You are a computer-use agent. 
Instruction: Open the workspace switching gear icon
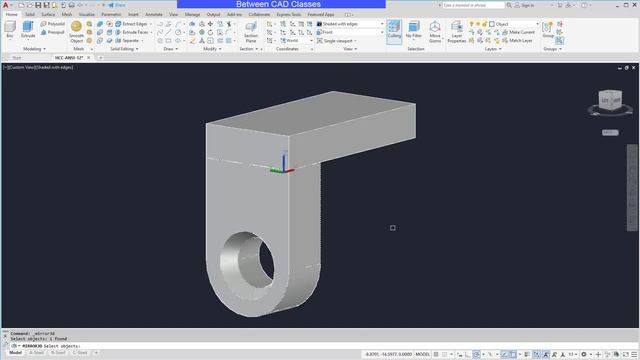pos(584,354)
